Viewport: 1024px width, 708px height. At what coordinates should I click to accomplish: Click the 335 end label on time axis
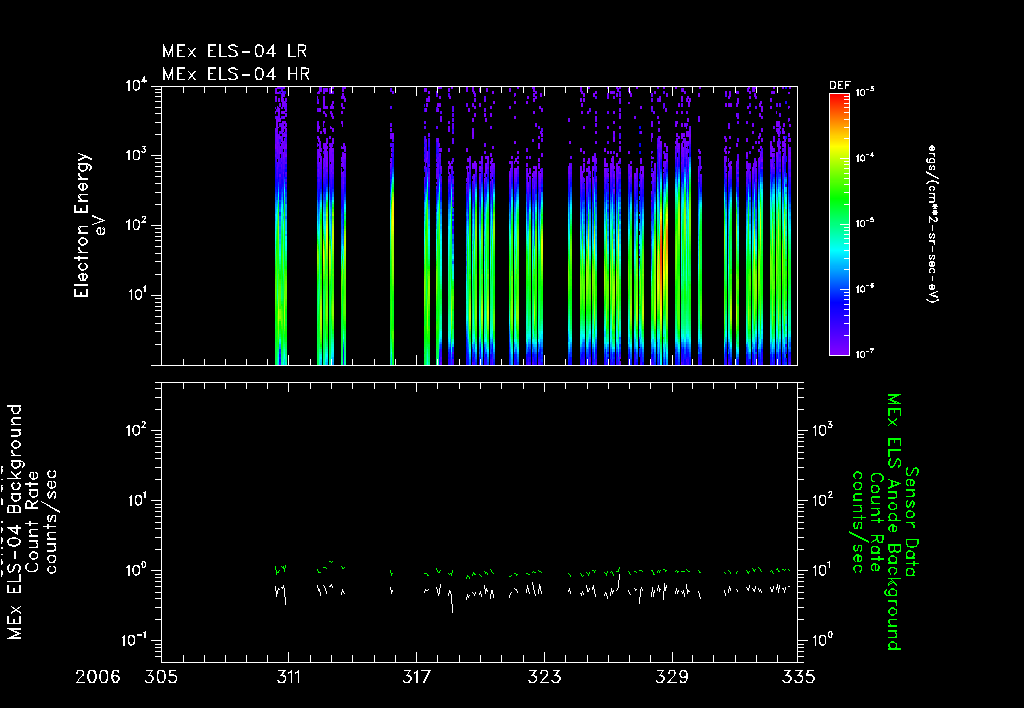(798, 677)
